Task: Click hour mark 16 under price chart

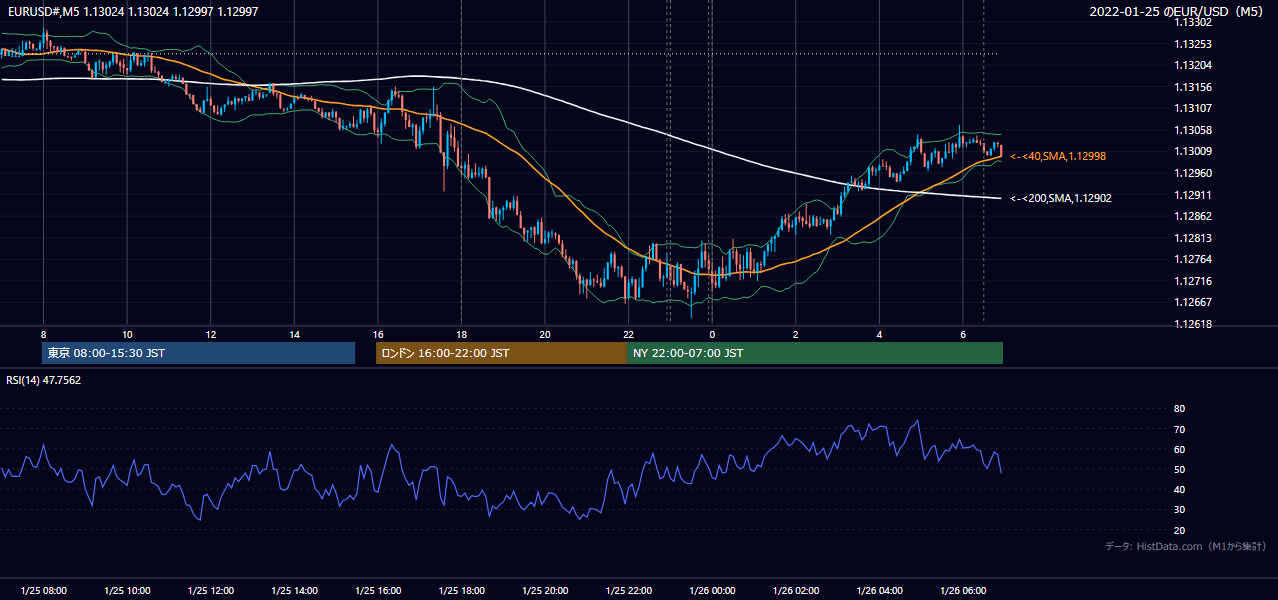Action: coord(378,334)
